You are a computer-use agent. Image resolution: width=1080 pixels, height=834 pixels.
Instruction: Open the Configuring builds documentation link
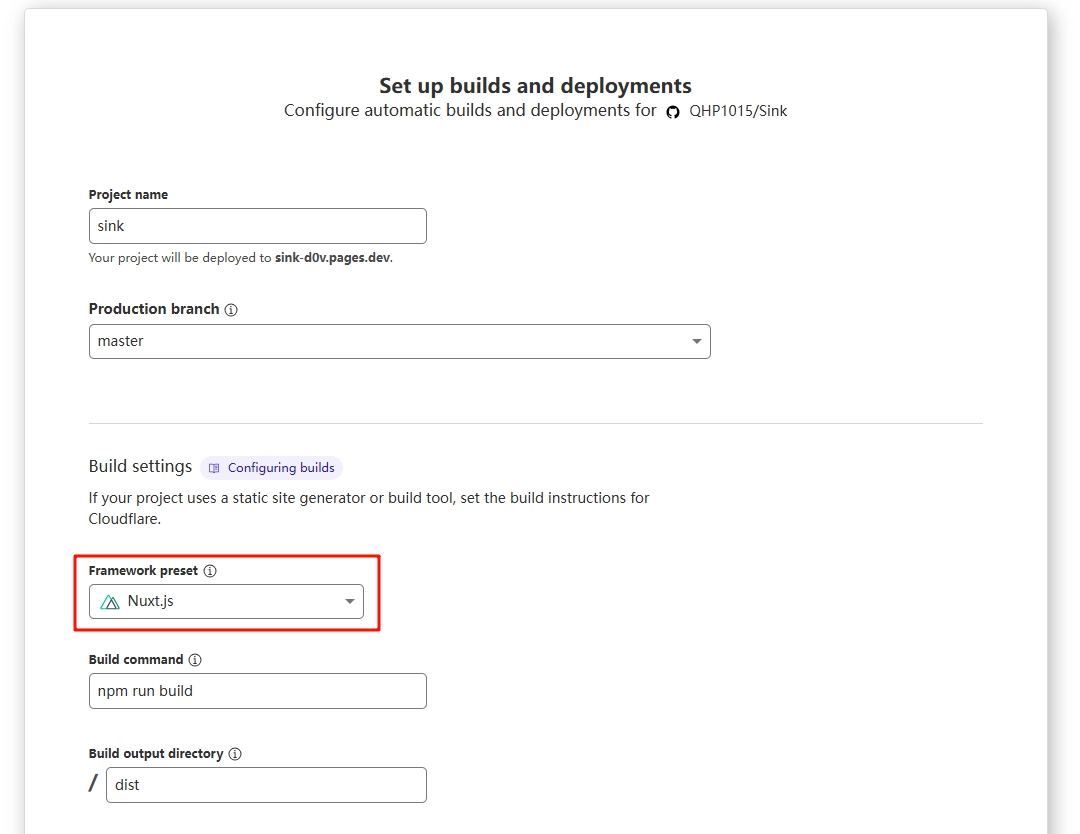tap(280, 468)
